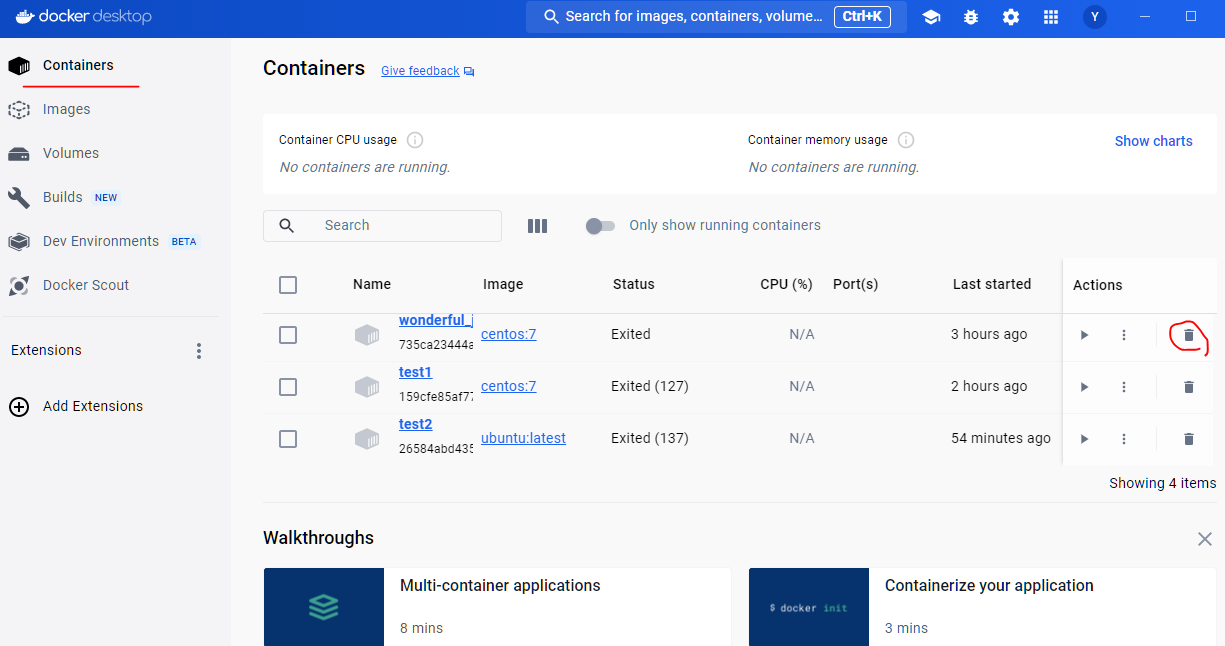This screenshot has height=646, width=1225.
Task: Click the global search bar at the top
Action: tap(716, 17)
